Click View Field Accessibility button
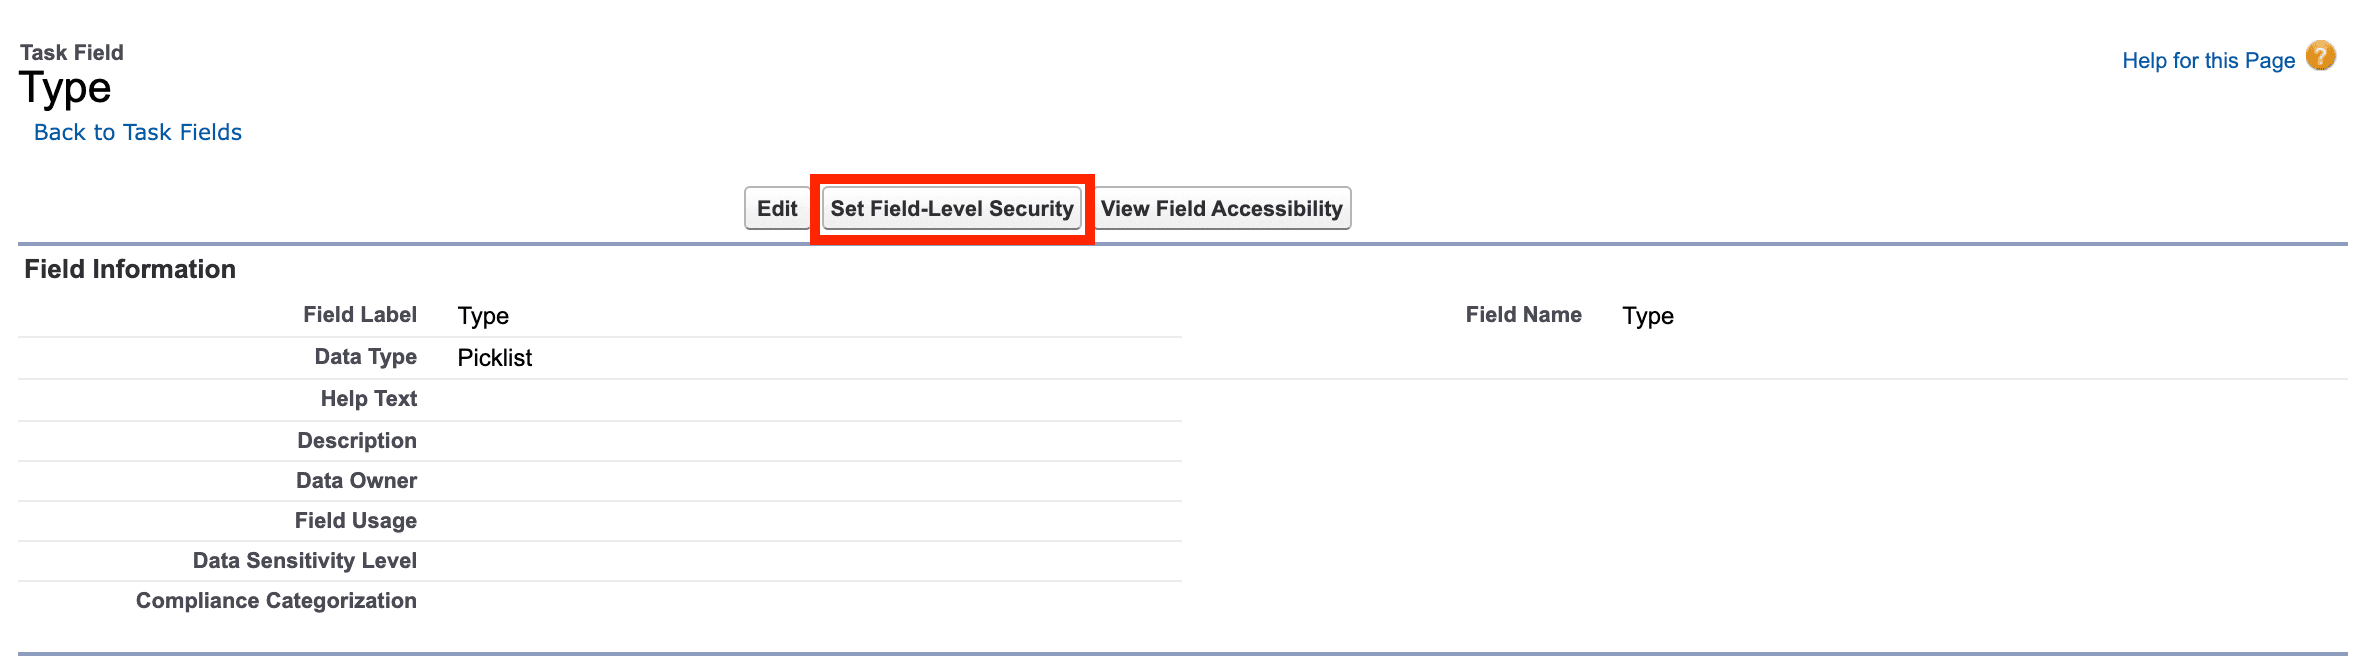 pyautogui.click(x=1221, y=209)
